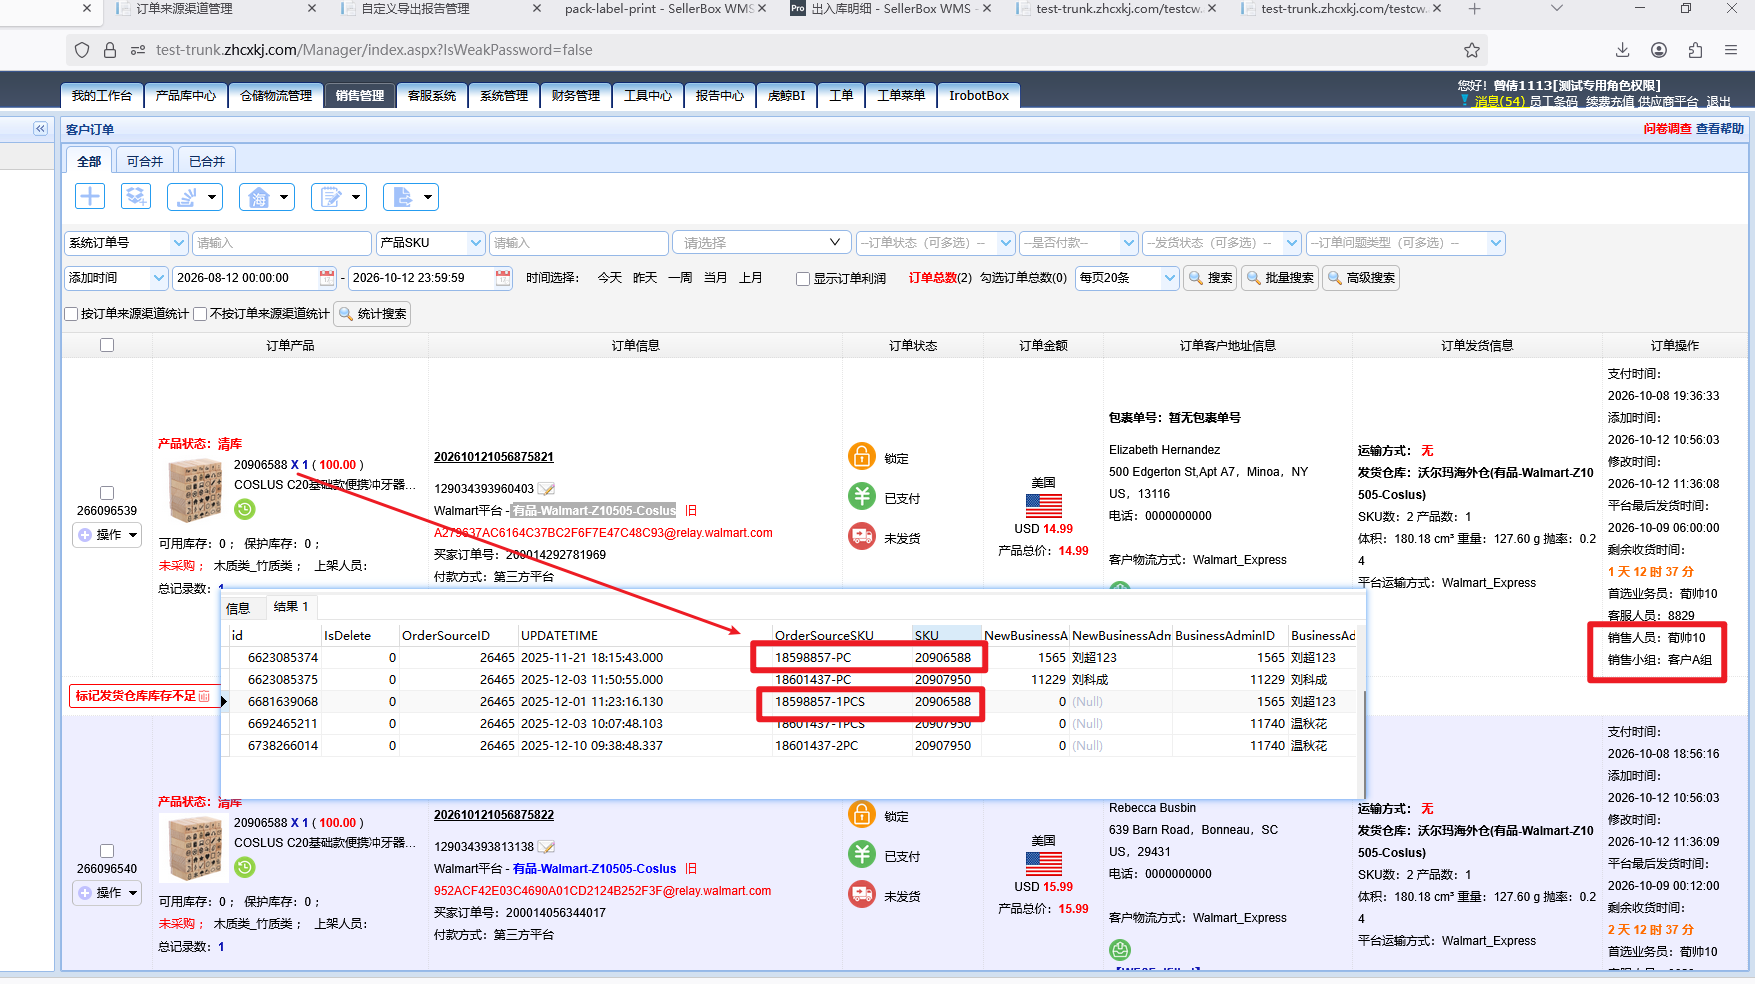
Task: Open the 财务管理 main menu tab
Action: [x=576, y=96]
